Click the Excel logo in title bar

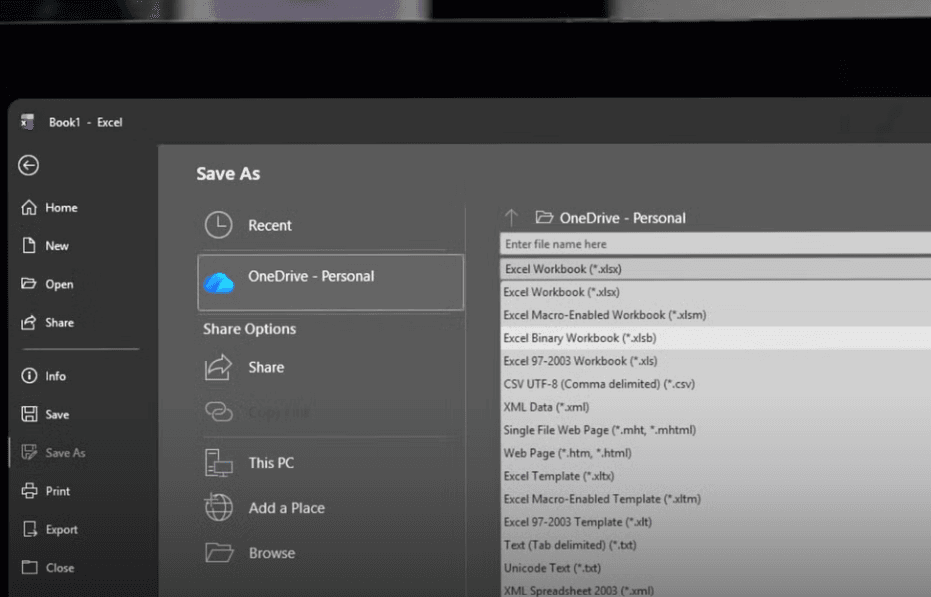coord(27,121)
